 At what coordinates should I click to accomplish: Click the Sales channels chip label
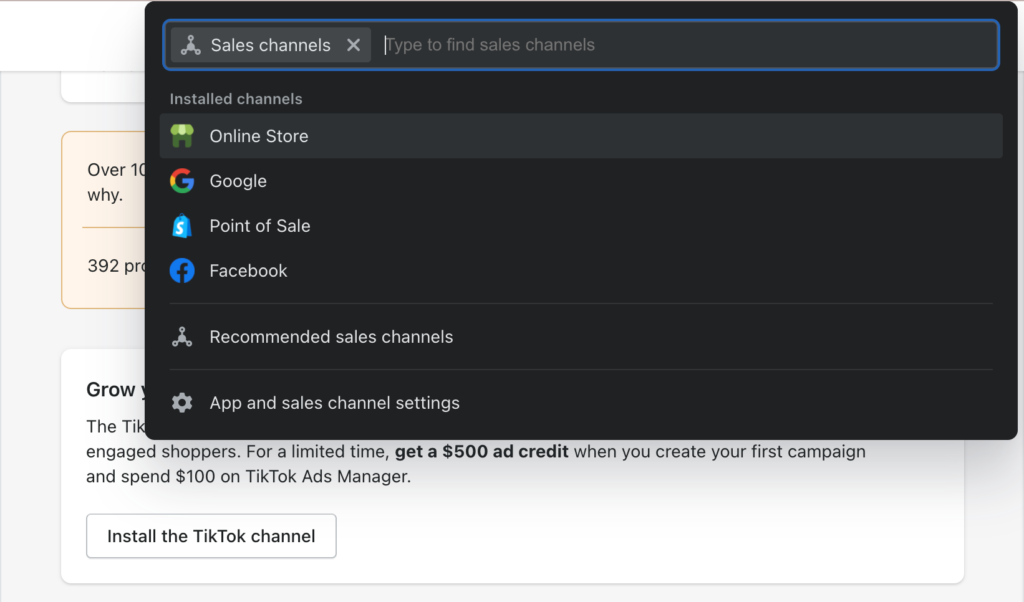pos(270,45)
